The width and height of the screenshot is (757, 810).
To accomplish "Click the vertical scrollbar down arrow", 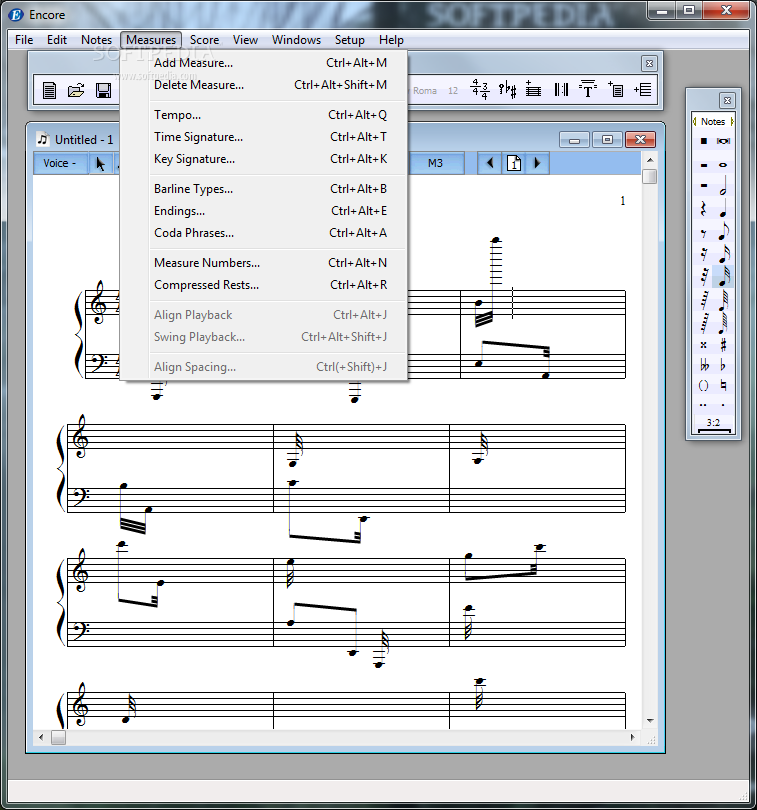I will pyautogui.click(x=650, y=721).
